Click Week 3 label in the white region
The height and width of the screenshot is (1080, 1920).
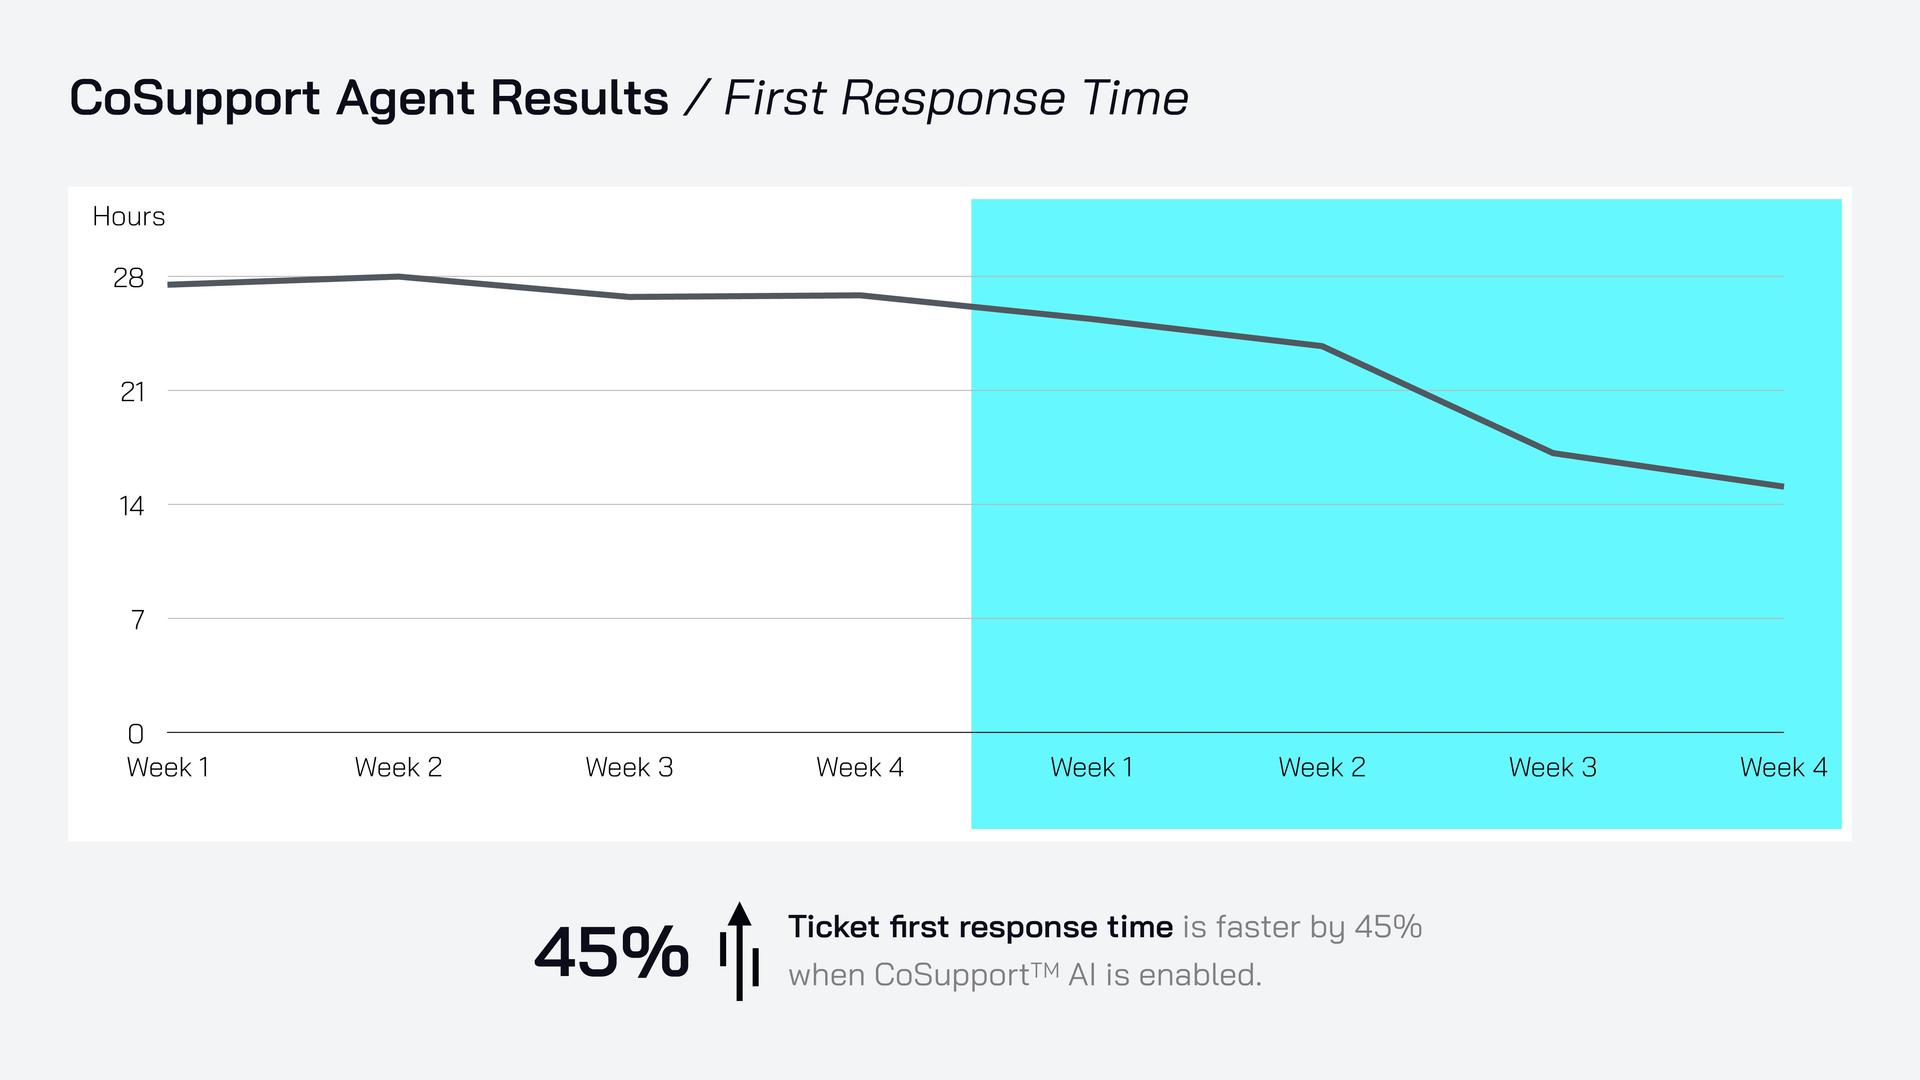click(x=629, y=768)
